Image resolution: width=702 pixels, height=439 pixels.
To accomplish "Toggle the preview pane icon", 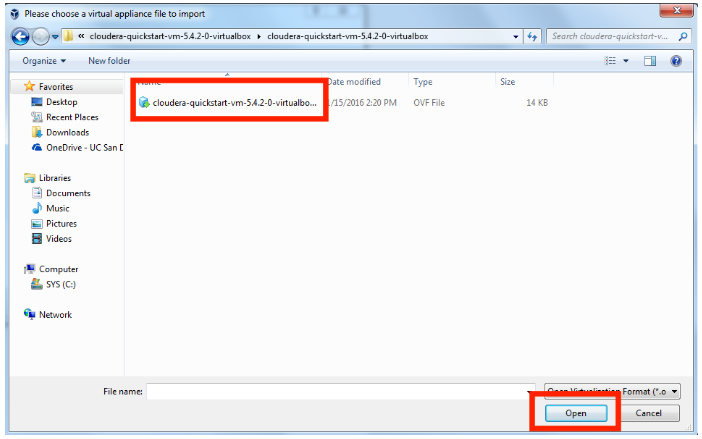I will click(650, 61).
